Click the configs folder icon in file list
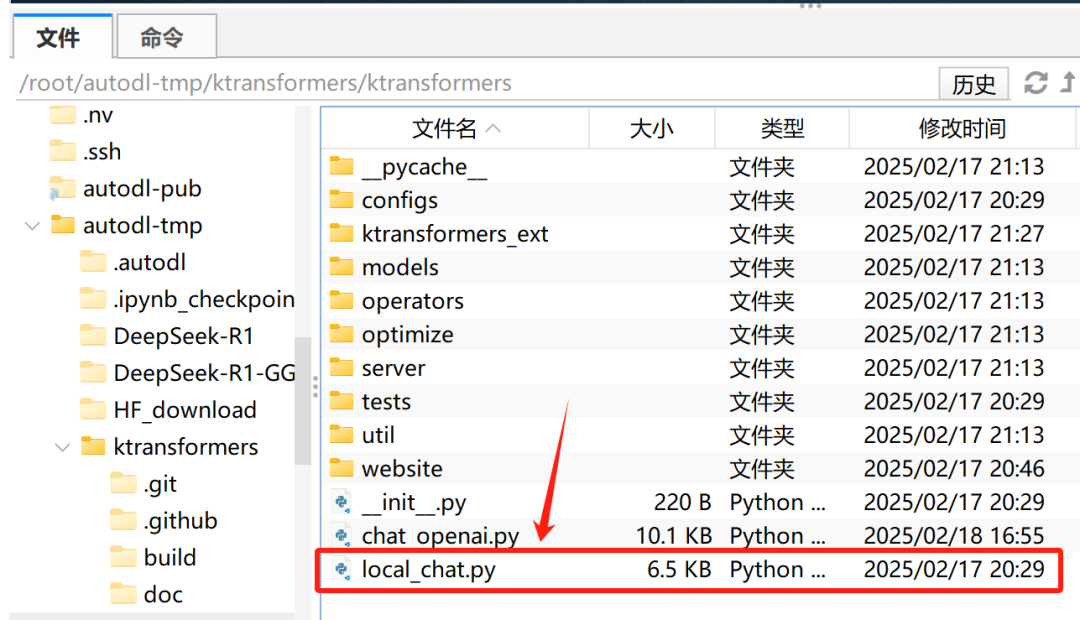The height and width of the screenshot is (620, 1080). click(342, 200)
